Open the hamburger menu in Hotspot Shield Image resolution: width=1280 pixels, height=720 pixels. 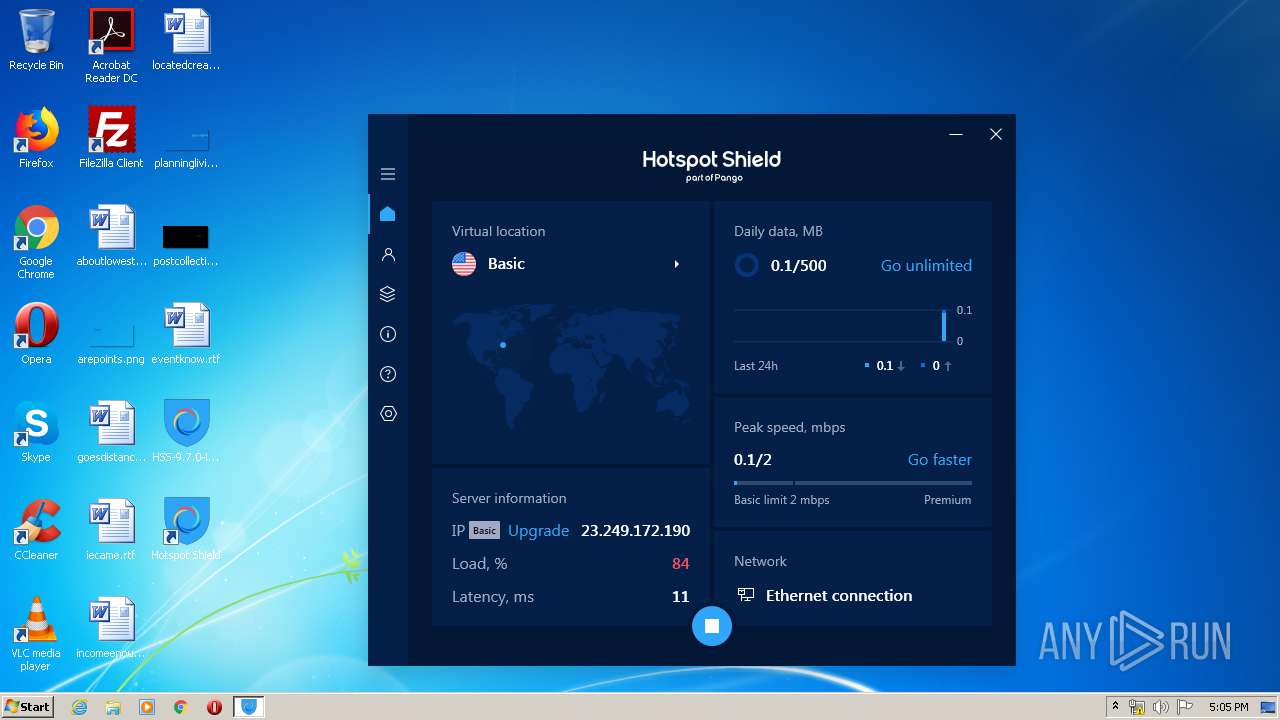tap(388, 174)
